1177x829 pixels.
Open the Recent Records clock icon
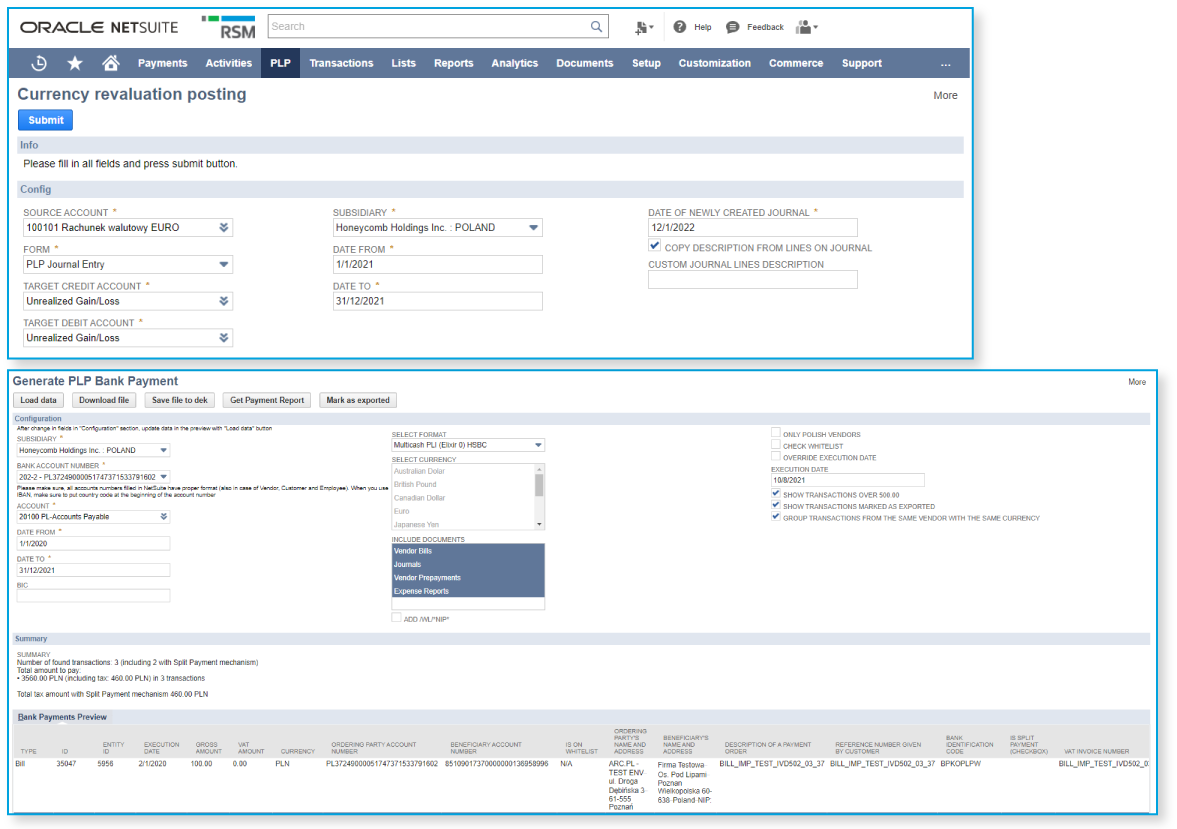click(39, 63)
